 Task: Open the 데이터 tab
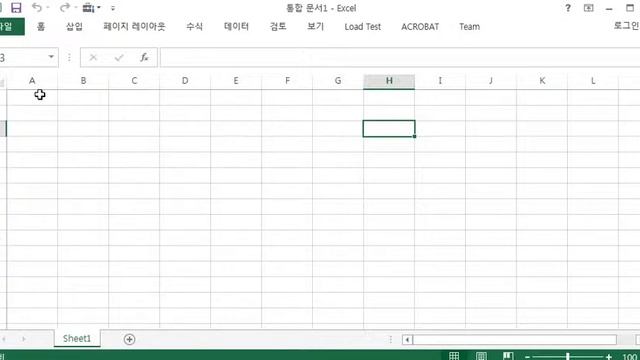point(236,27)
